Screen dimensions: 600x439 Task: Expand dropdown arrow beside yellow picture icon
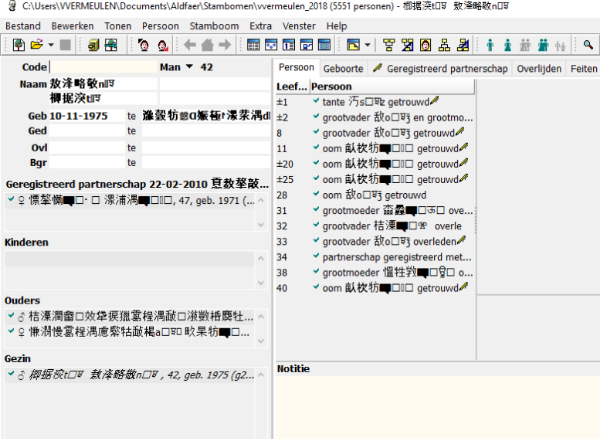click(x=368, y=45)
